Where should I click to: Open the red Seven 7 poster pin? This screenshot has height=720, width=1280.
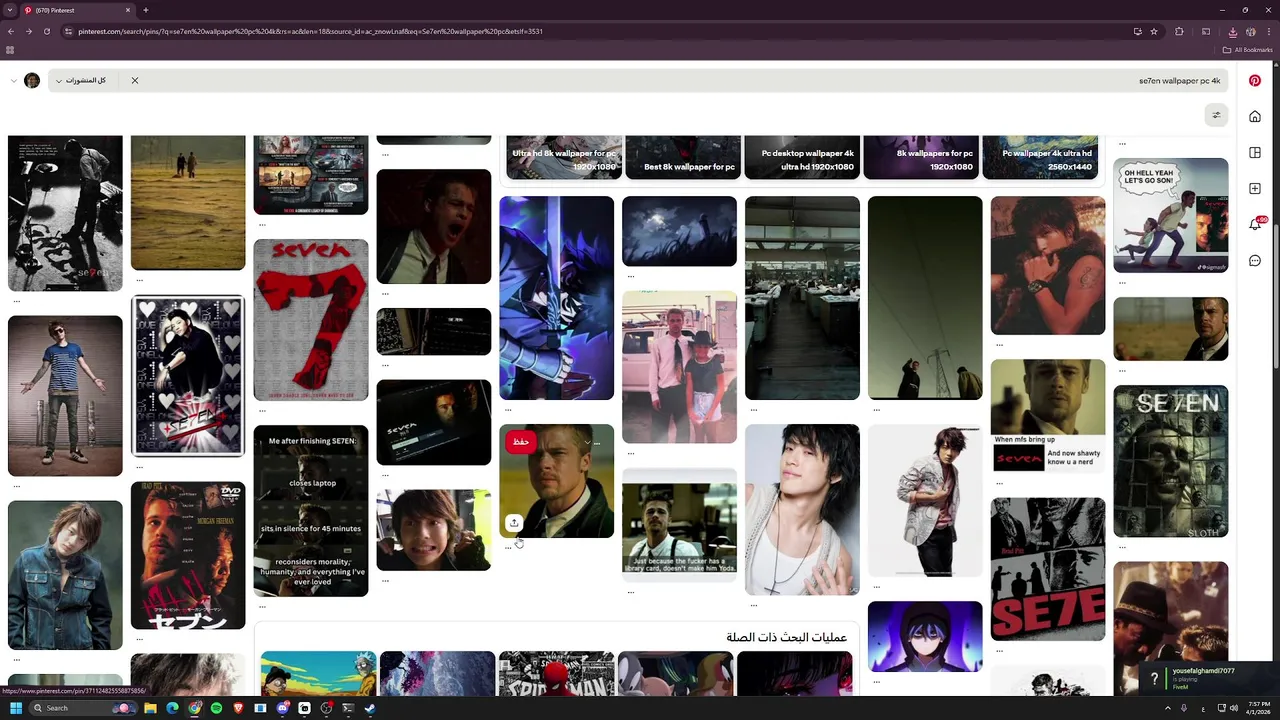click(x=311, y=320)
